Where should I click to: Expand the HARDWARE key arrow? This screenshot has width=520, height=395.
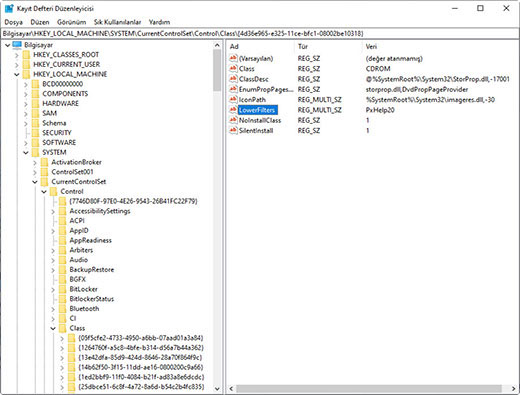pyautogui.click(x=26, y=104)
